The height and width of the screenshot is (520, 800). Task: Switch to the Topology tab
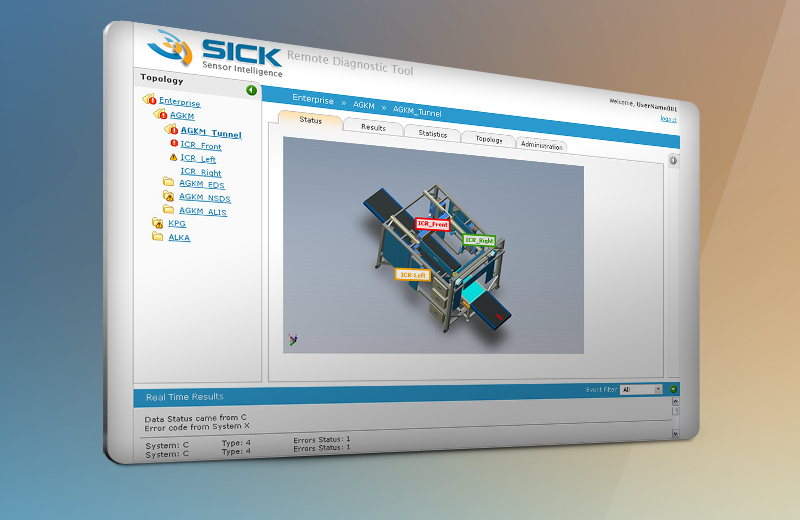tap(489, 139)
